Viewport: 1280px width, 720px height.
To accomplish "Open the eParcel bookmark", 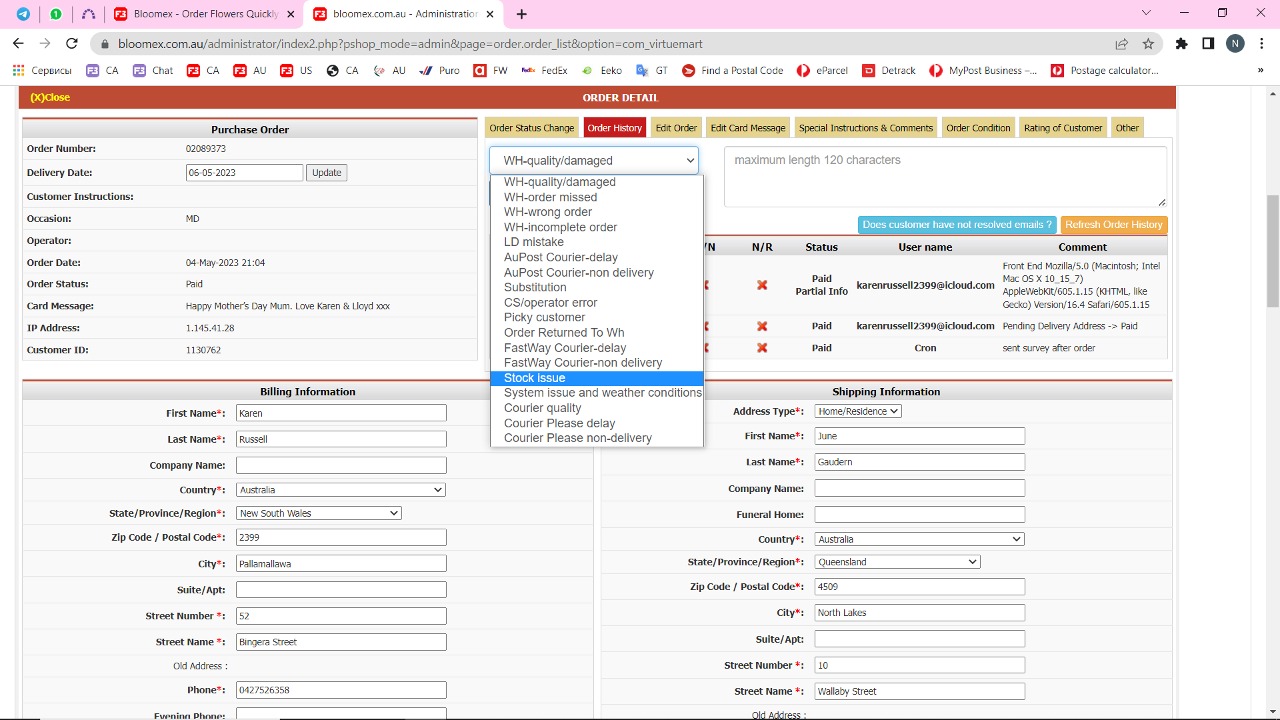I will [823, 71].
